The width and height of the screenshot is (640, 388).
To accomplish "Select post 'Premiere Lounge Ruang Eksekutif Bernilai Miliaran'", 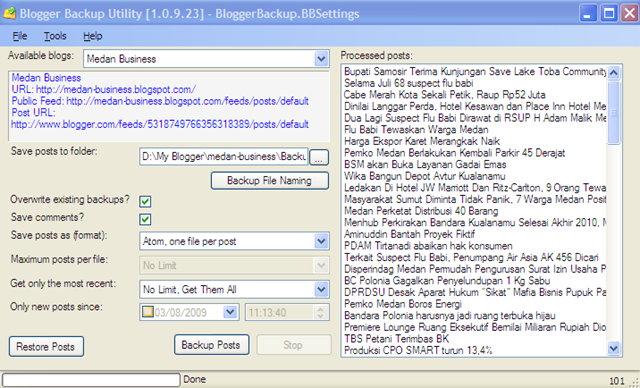I will click(x=475, y=327).
